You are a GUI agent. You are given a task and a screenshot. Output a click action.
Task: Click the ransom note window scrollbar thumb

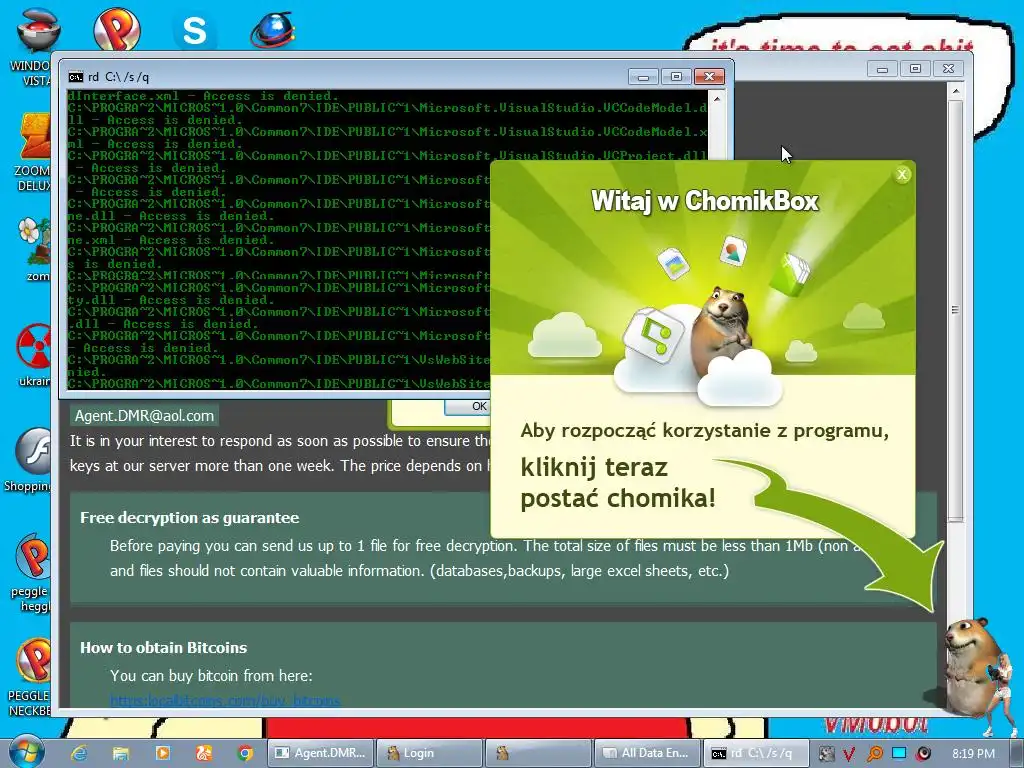[955, 310]
